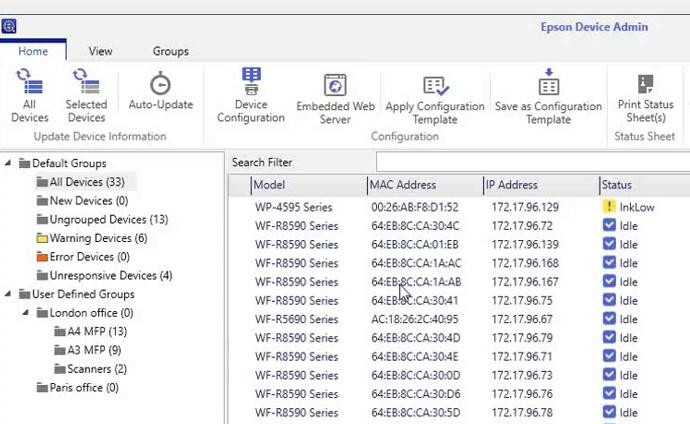Select the A3 MFP (9) group
690x424 pixels.
pos(94,350)
